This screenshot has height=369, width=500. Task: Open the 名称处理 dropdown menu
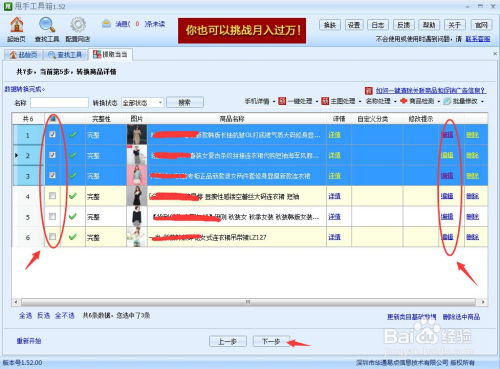point(380,101)
